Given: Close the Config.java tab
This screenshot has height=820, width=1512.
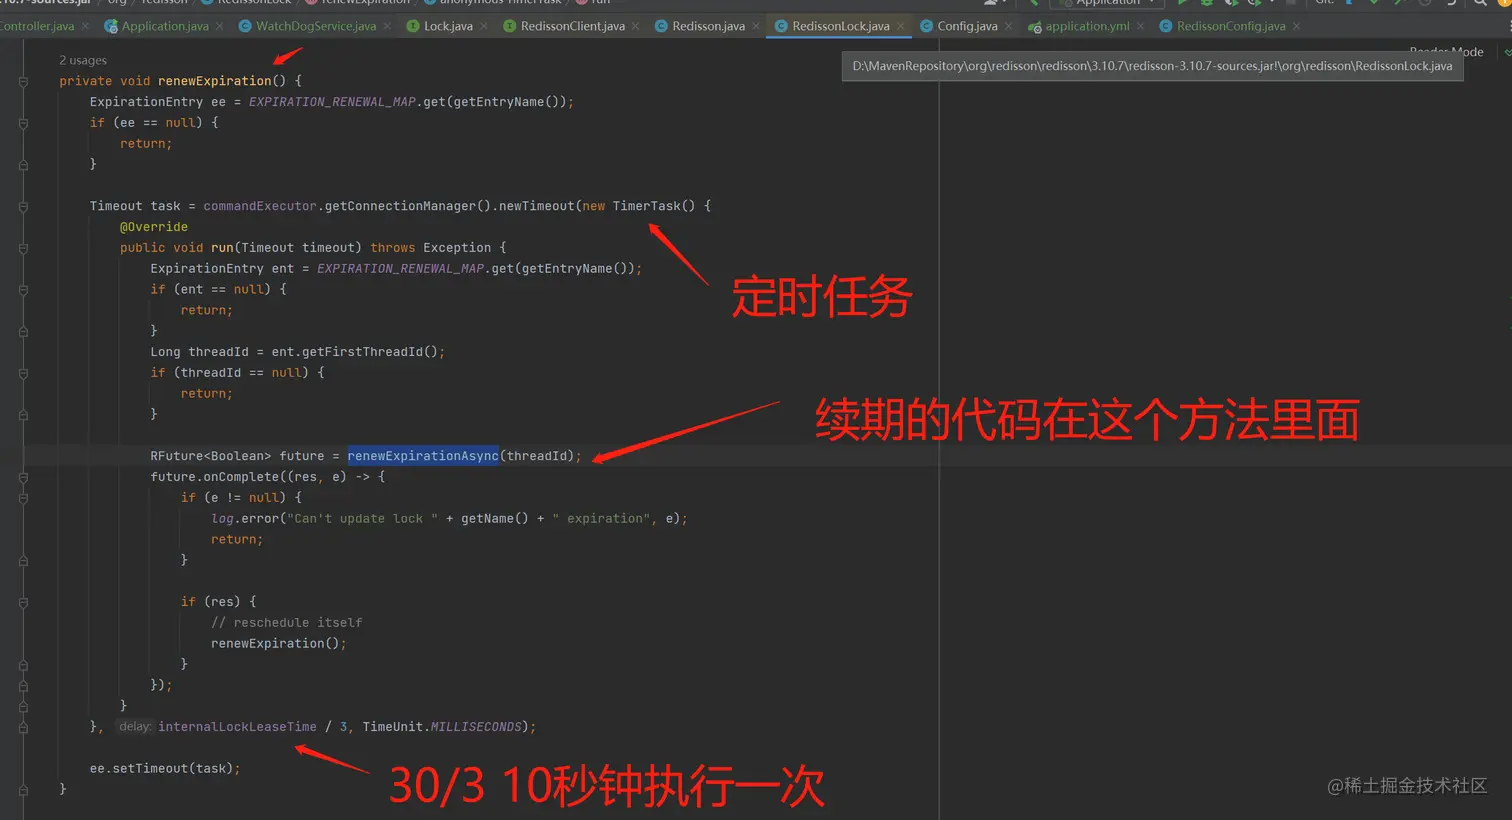Looking at the screenshot, I should coord(1009,26).
